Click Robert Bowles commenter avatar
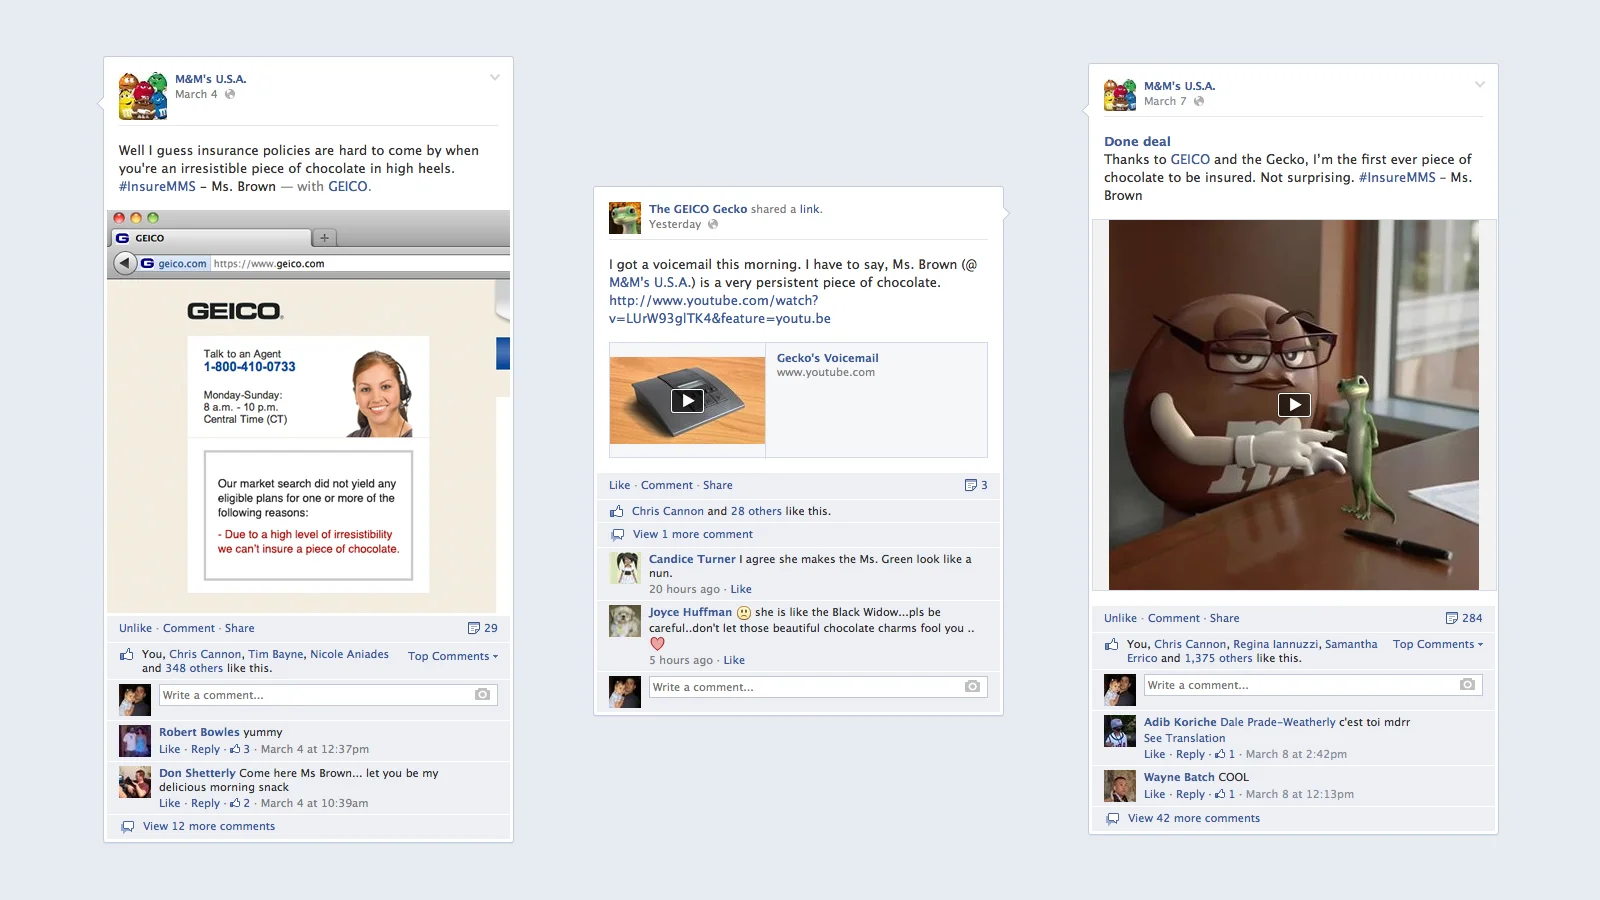The image size is (1600, 900). (135, 741)
